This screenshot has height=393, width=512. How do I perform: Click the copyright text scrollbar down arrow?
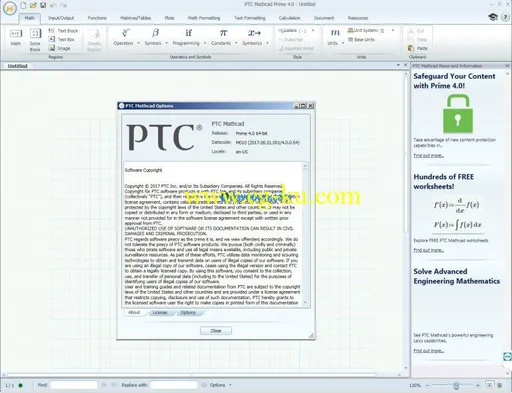tap(305, 303)
